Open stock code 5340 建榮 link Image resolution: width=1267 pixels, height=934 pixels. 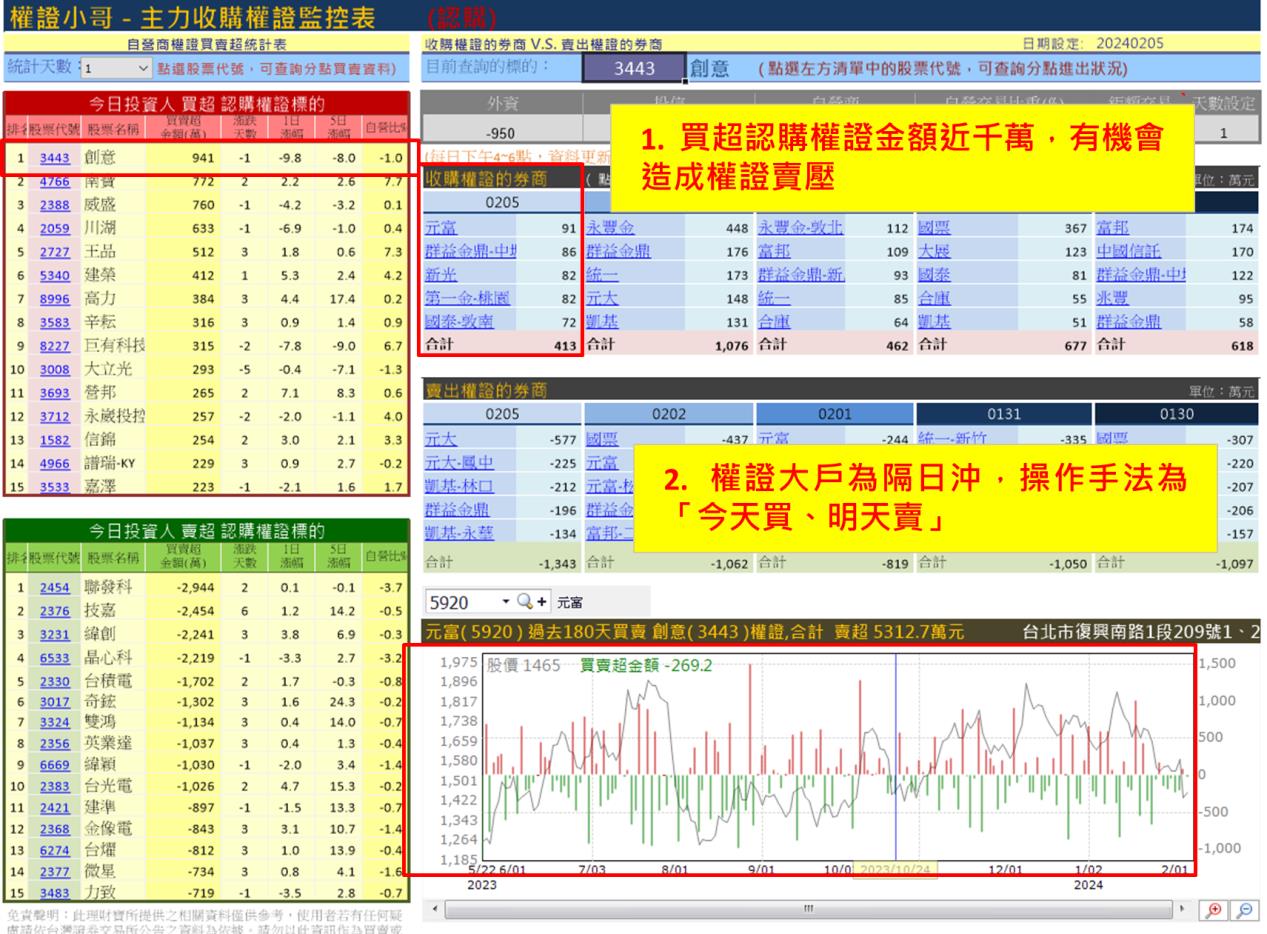pyautogui.click(x=54, y=275)
